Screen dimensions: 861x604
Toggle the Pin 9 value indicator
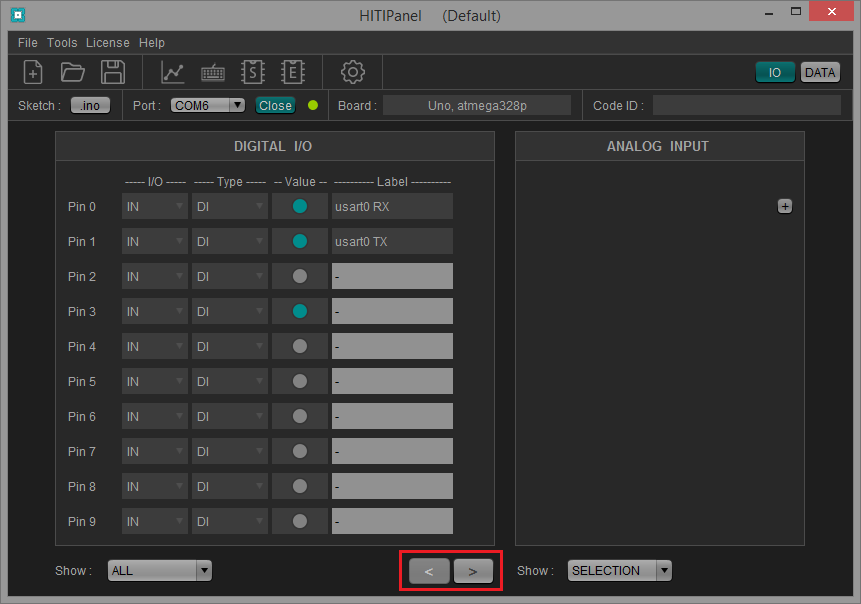pos(300,521)
